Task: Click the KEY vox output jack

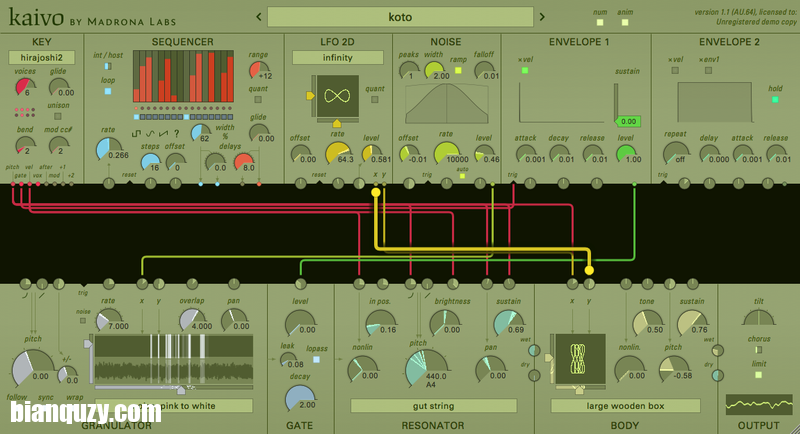Action: click(38, 184)
